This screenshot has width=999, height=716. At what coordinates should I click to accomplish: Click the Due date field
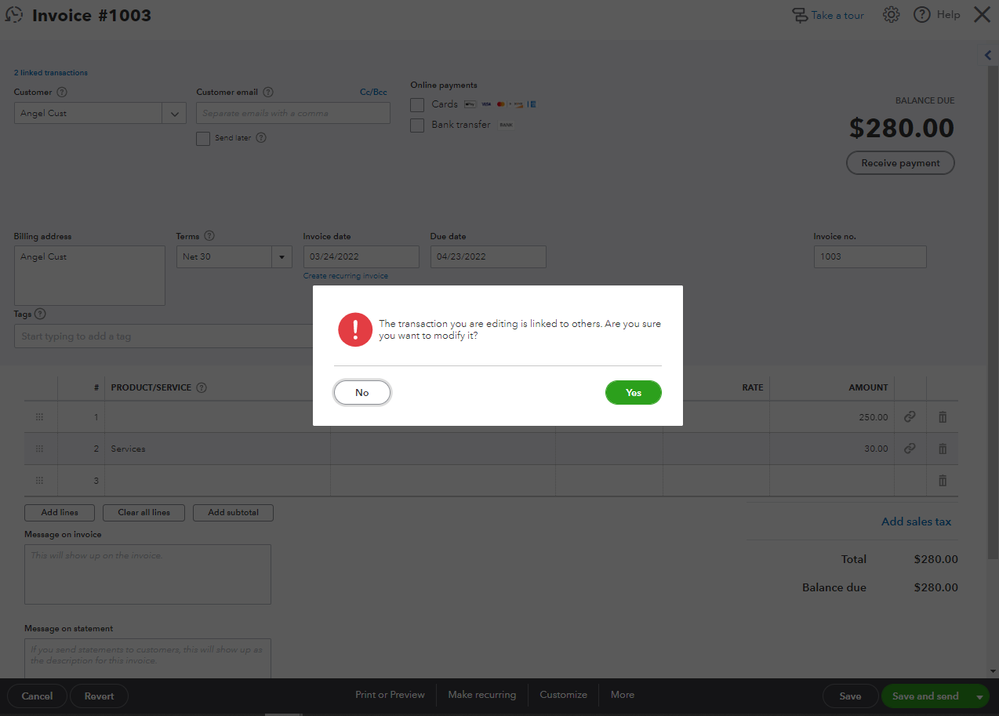[488, 257]
